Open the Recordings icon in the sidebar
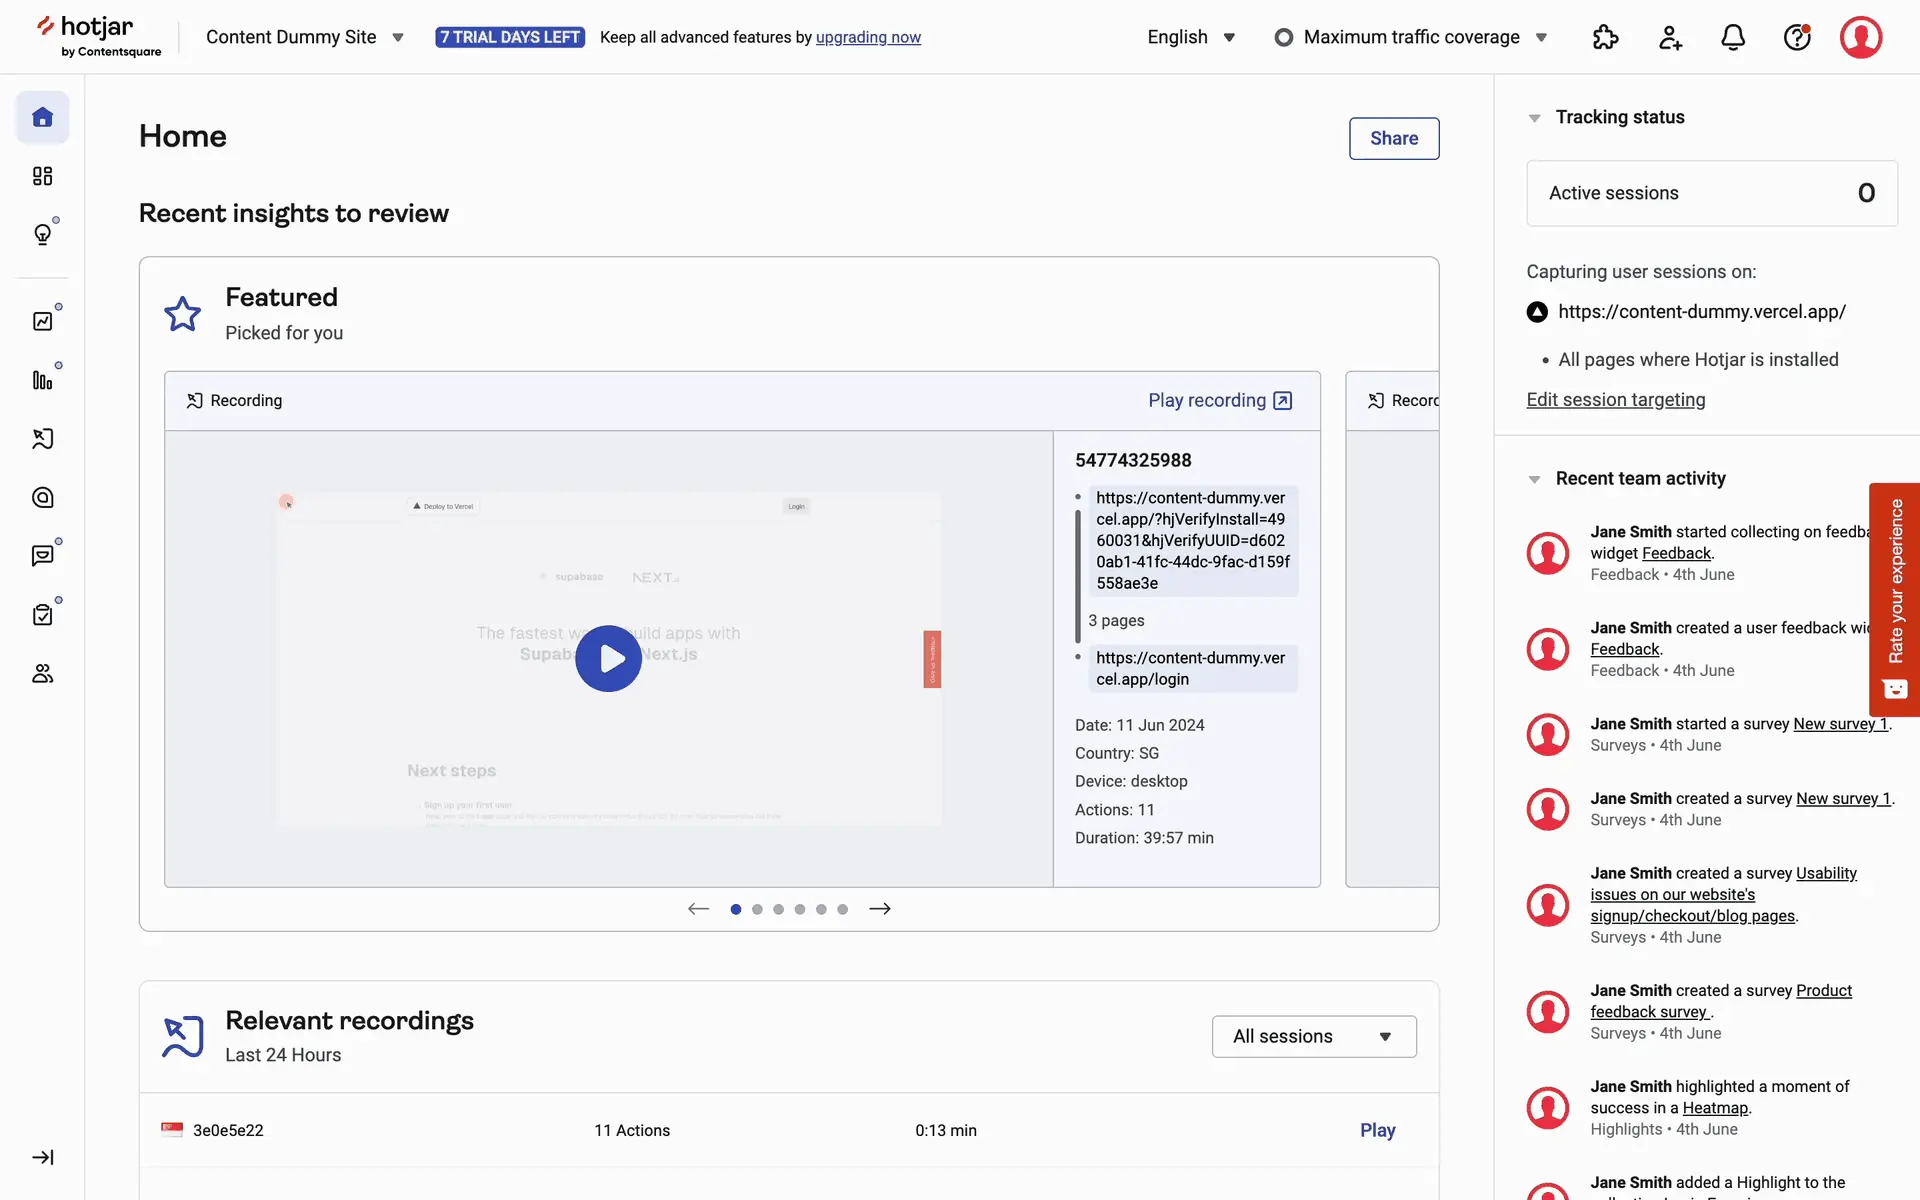 [x=42, y=439]
